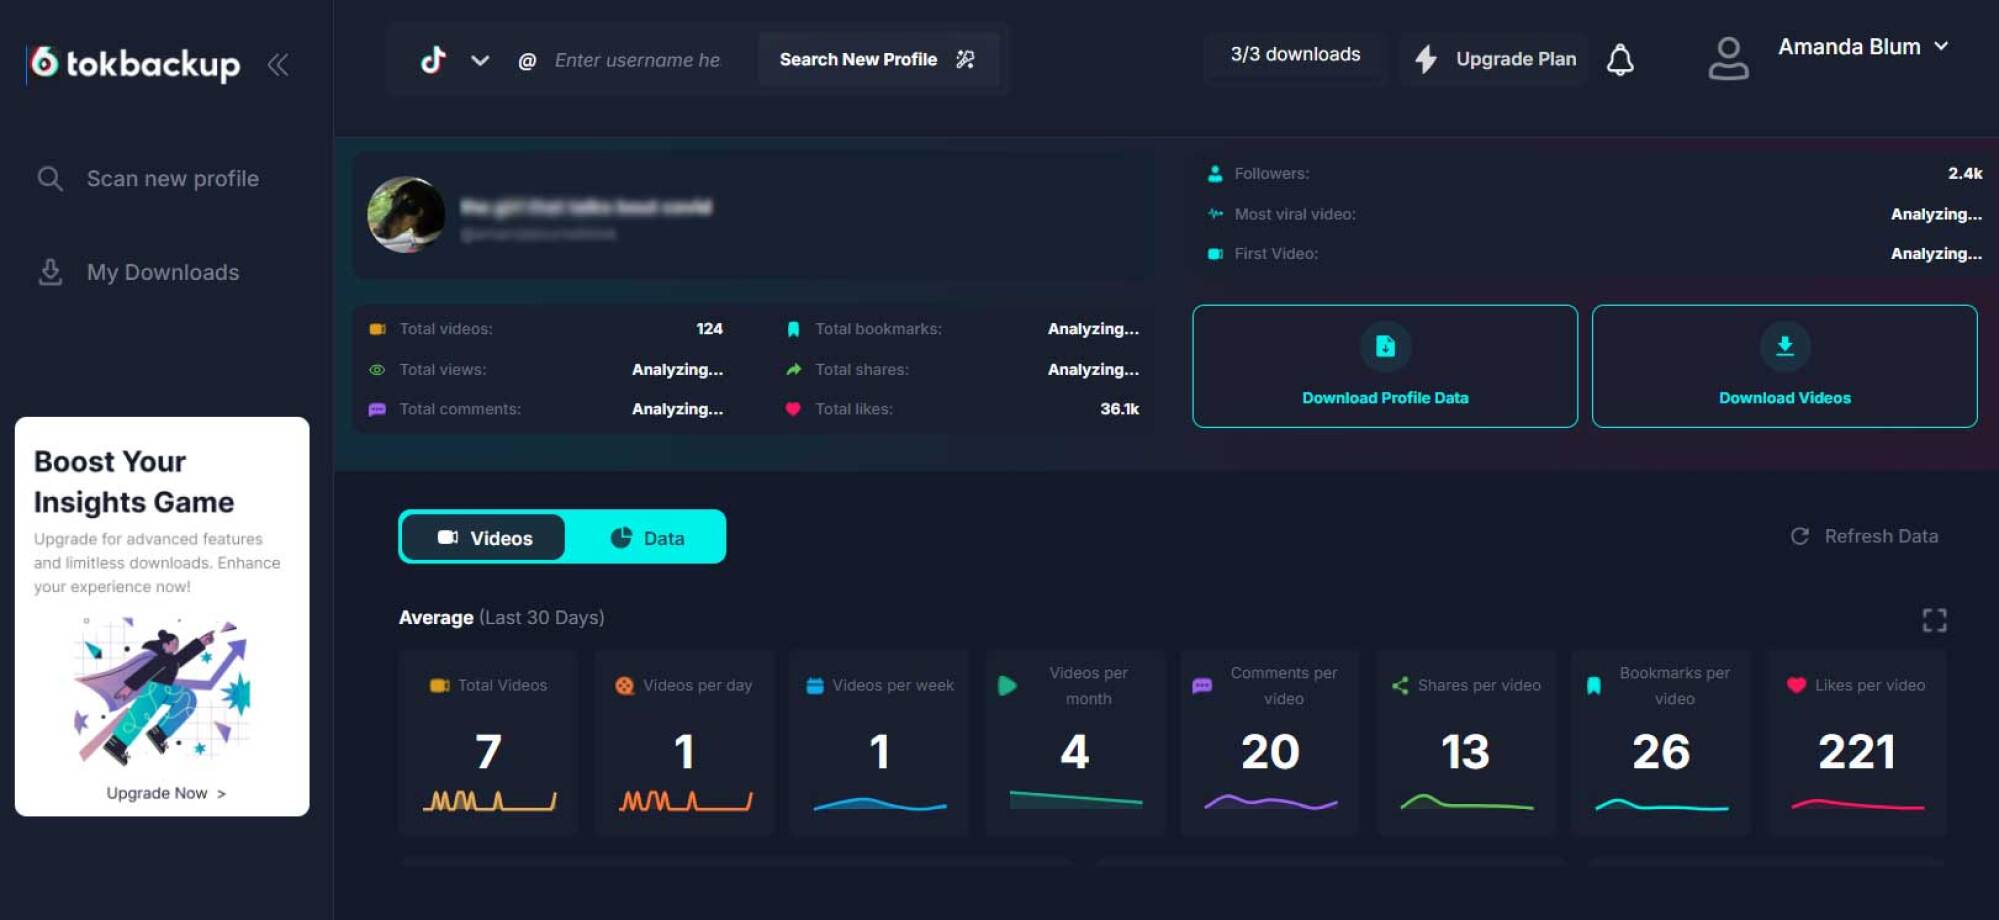This screenshot has width=1999, height=920.
Task: Expand the platform selector dropdown arrow
Action: tap(480, 60)
